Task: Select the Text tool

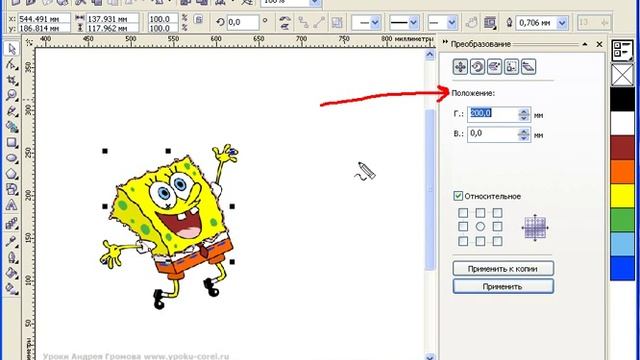Action: coord(11,205)
